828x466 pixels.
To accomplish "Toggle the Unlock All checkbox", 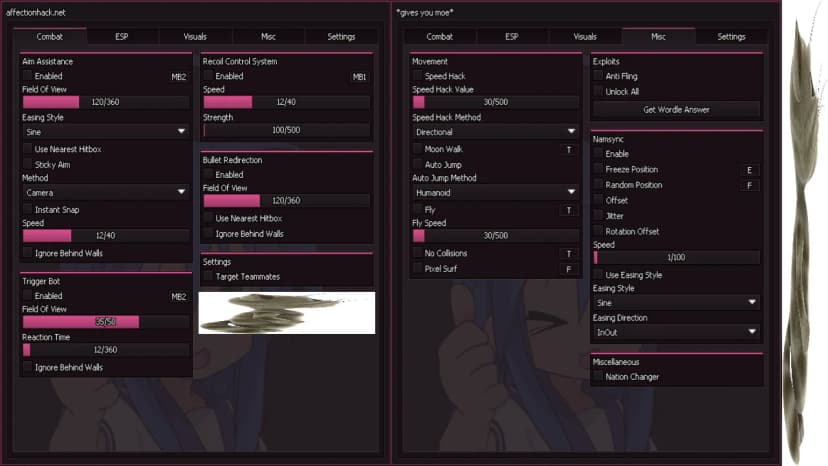I will pos(598,91).
